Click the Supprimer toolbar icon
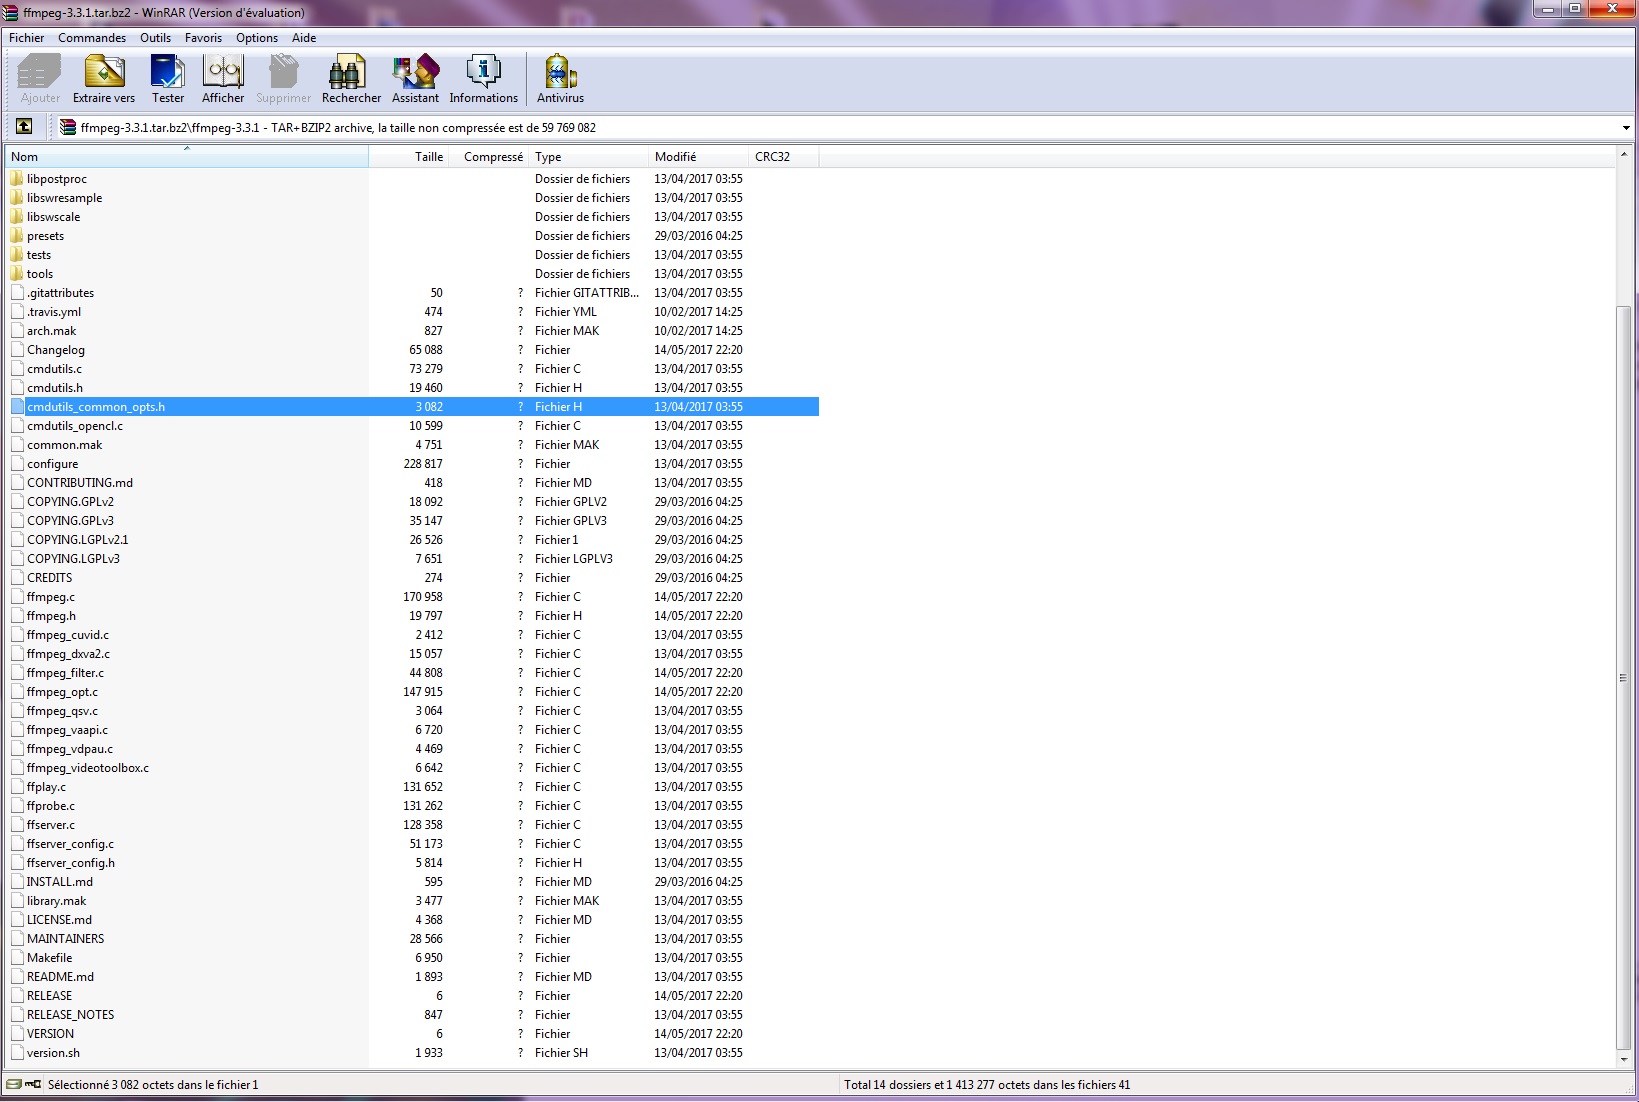Screen dimensions: 1639x1102 pyautogui.click(x=283, y=72)
